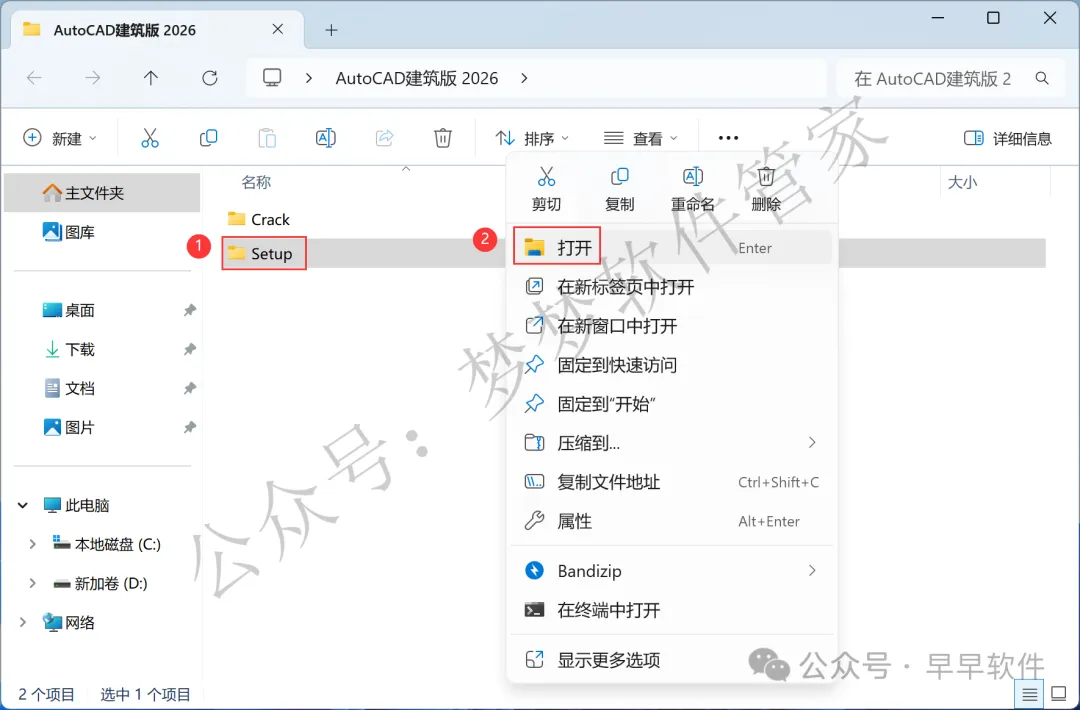Unpin 文档 via its pin icon
The image size is (1080, 710).
tap(189, 388)
